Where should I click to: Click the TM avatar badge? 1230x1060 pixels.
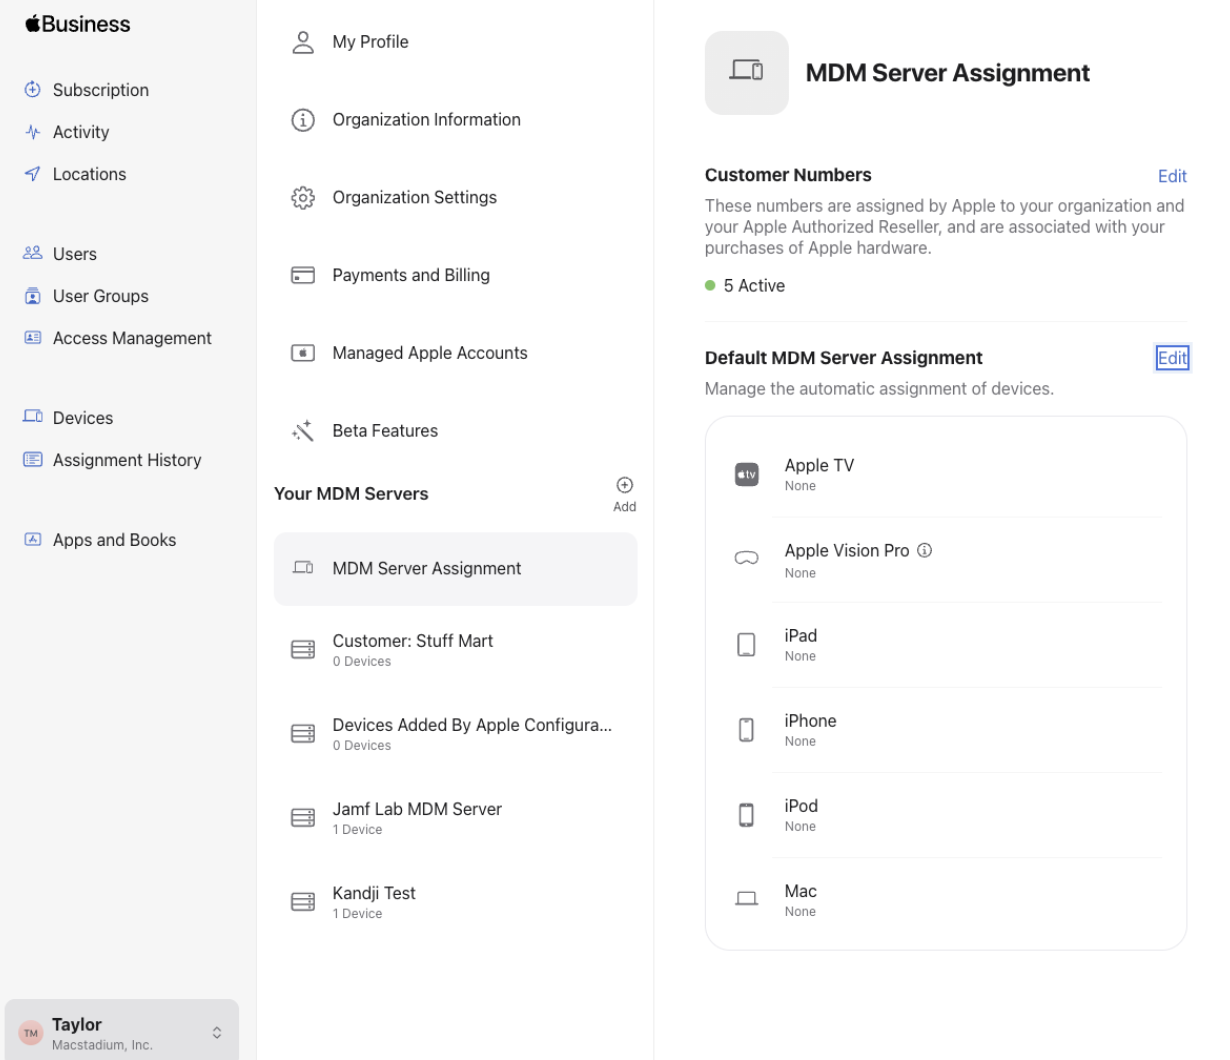(x=31, y=1033)
